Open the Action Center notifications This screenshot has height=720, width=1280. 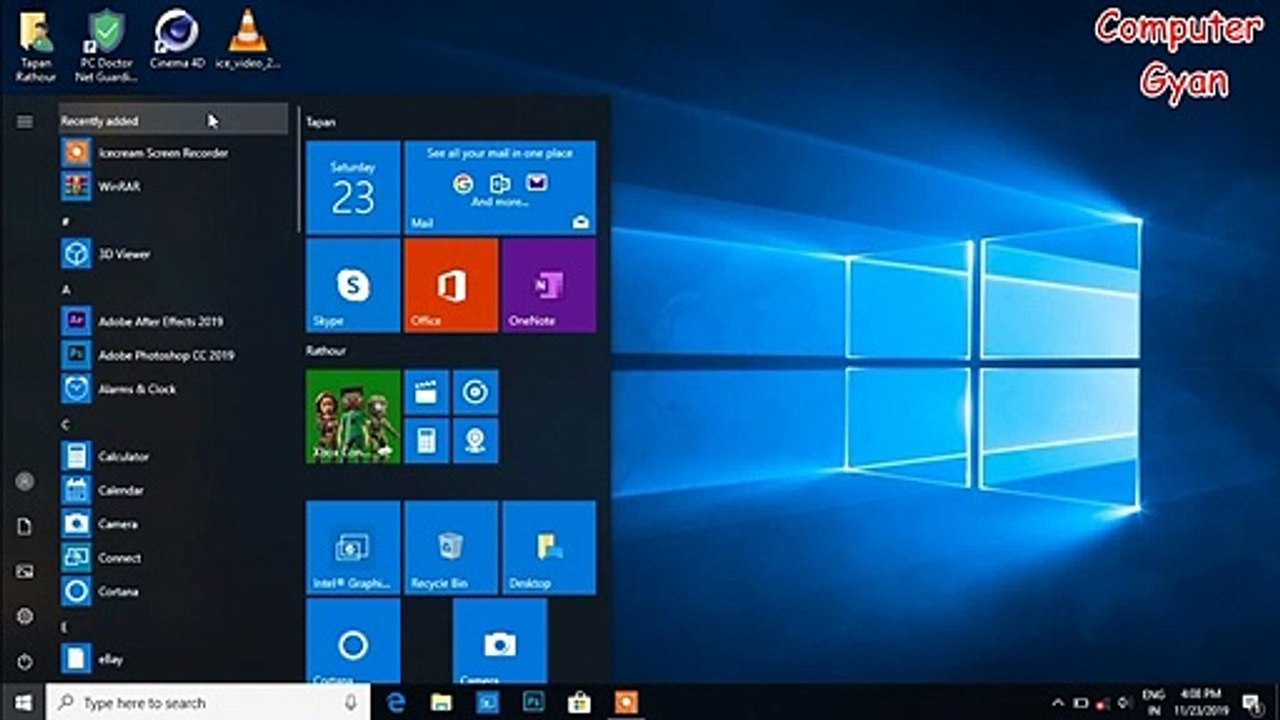[1251, 702]
